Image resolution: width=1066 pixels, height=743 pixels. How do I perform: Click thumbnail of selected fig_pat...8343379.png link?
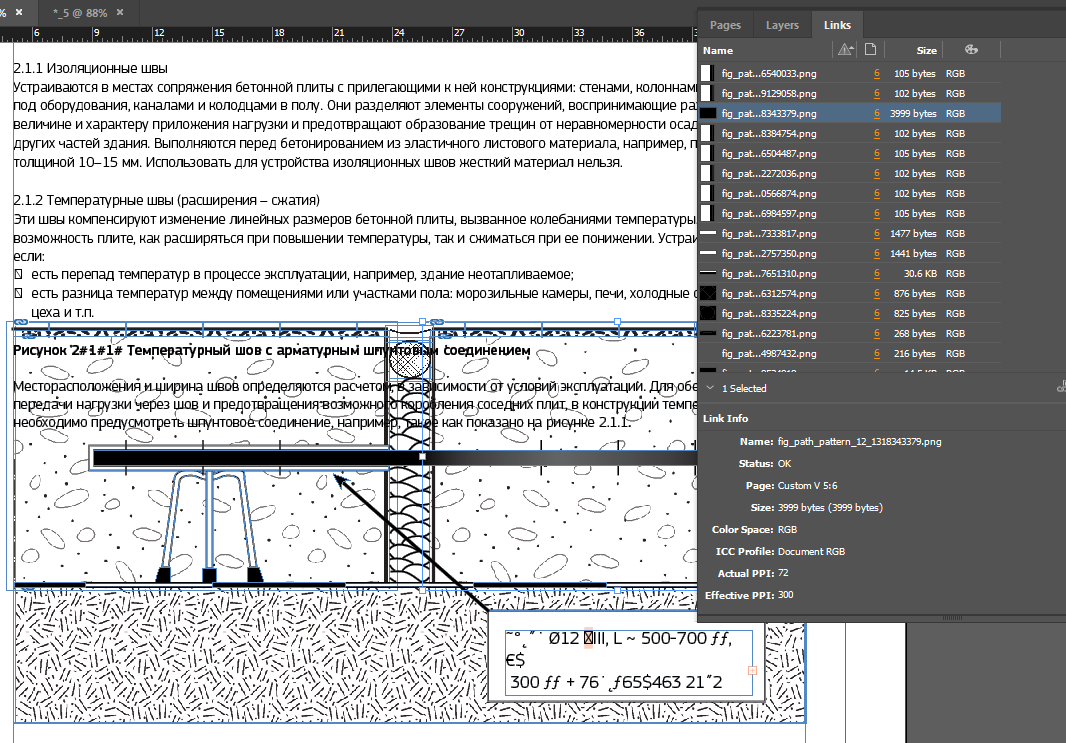(707, 113)
